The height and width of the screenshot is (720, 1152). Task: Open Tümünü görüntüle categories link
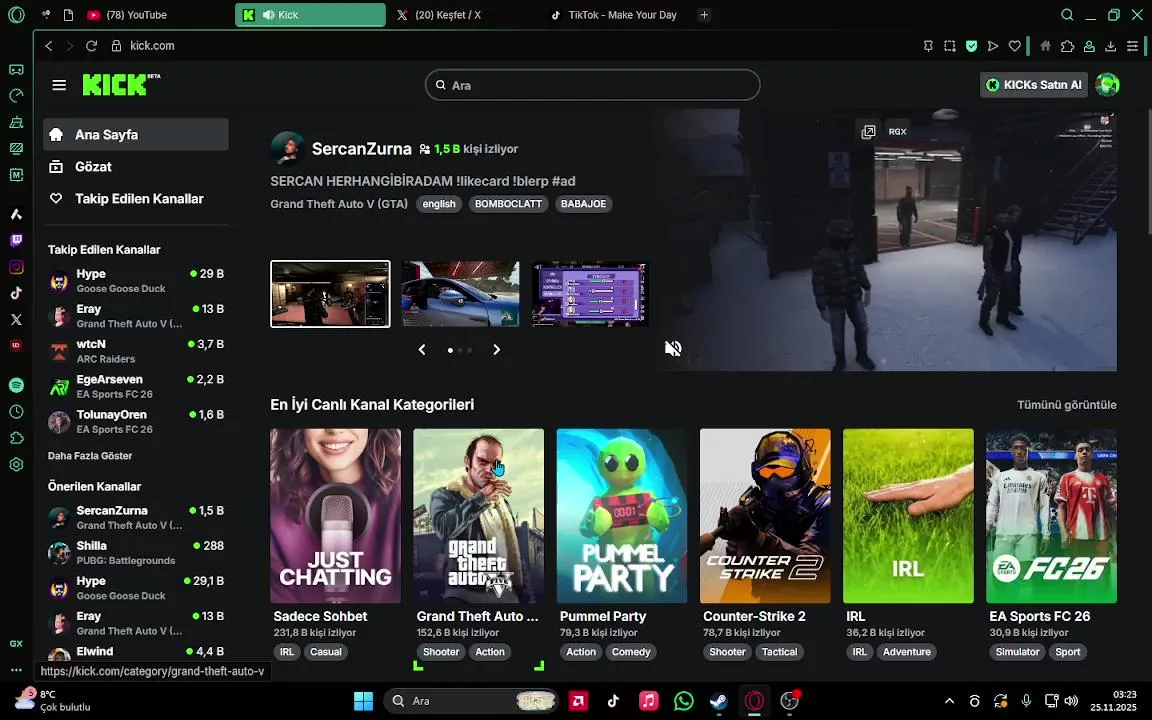click(1066, 405)
